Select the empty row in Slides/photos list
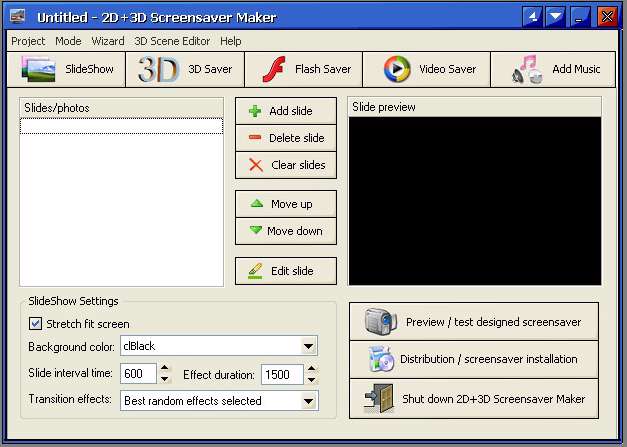627x447 pixels. [122, 126]
